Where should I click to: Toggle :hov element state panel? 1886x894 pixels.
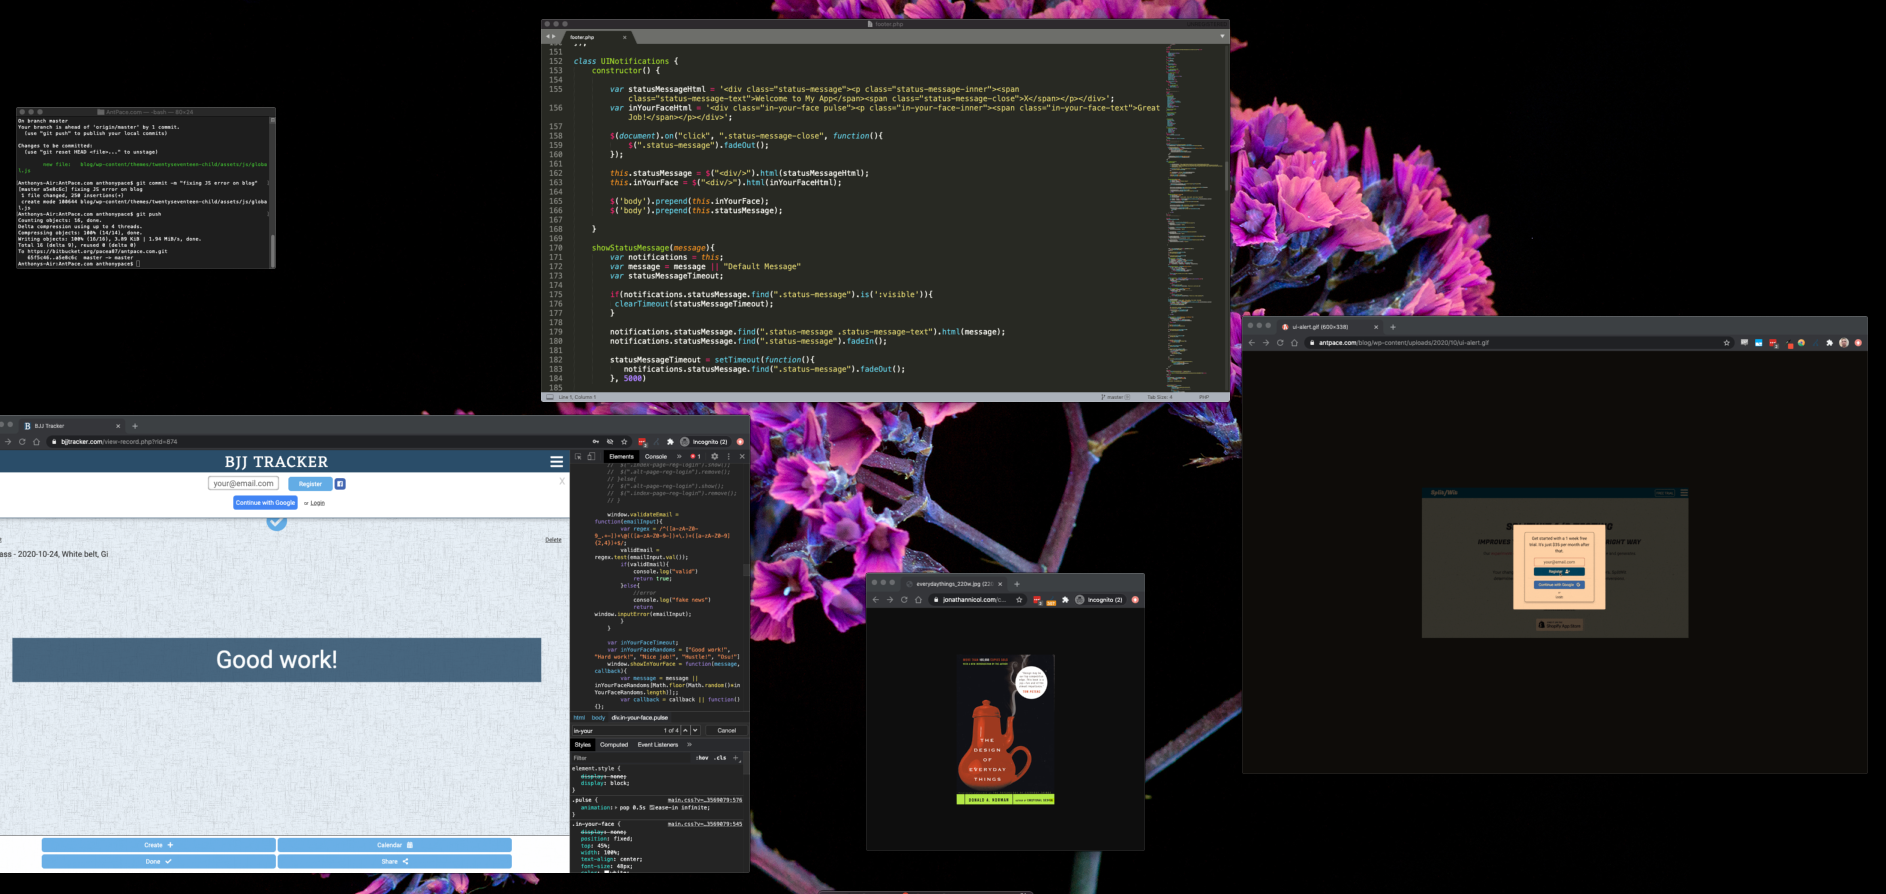click(x=702, y=758)
